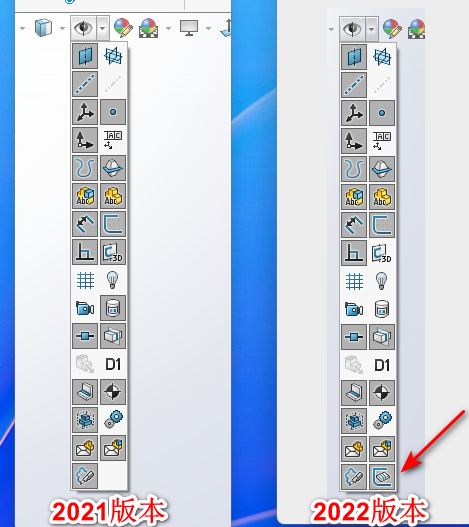Screen dimensions: 469x527
Task: Click Hide/Show Items eye in left toolbar
Action: click(83, 28)
